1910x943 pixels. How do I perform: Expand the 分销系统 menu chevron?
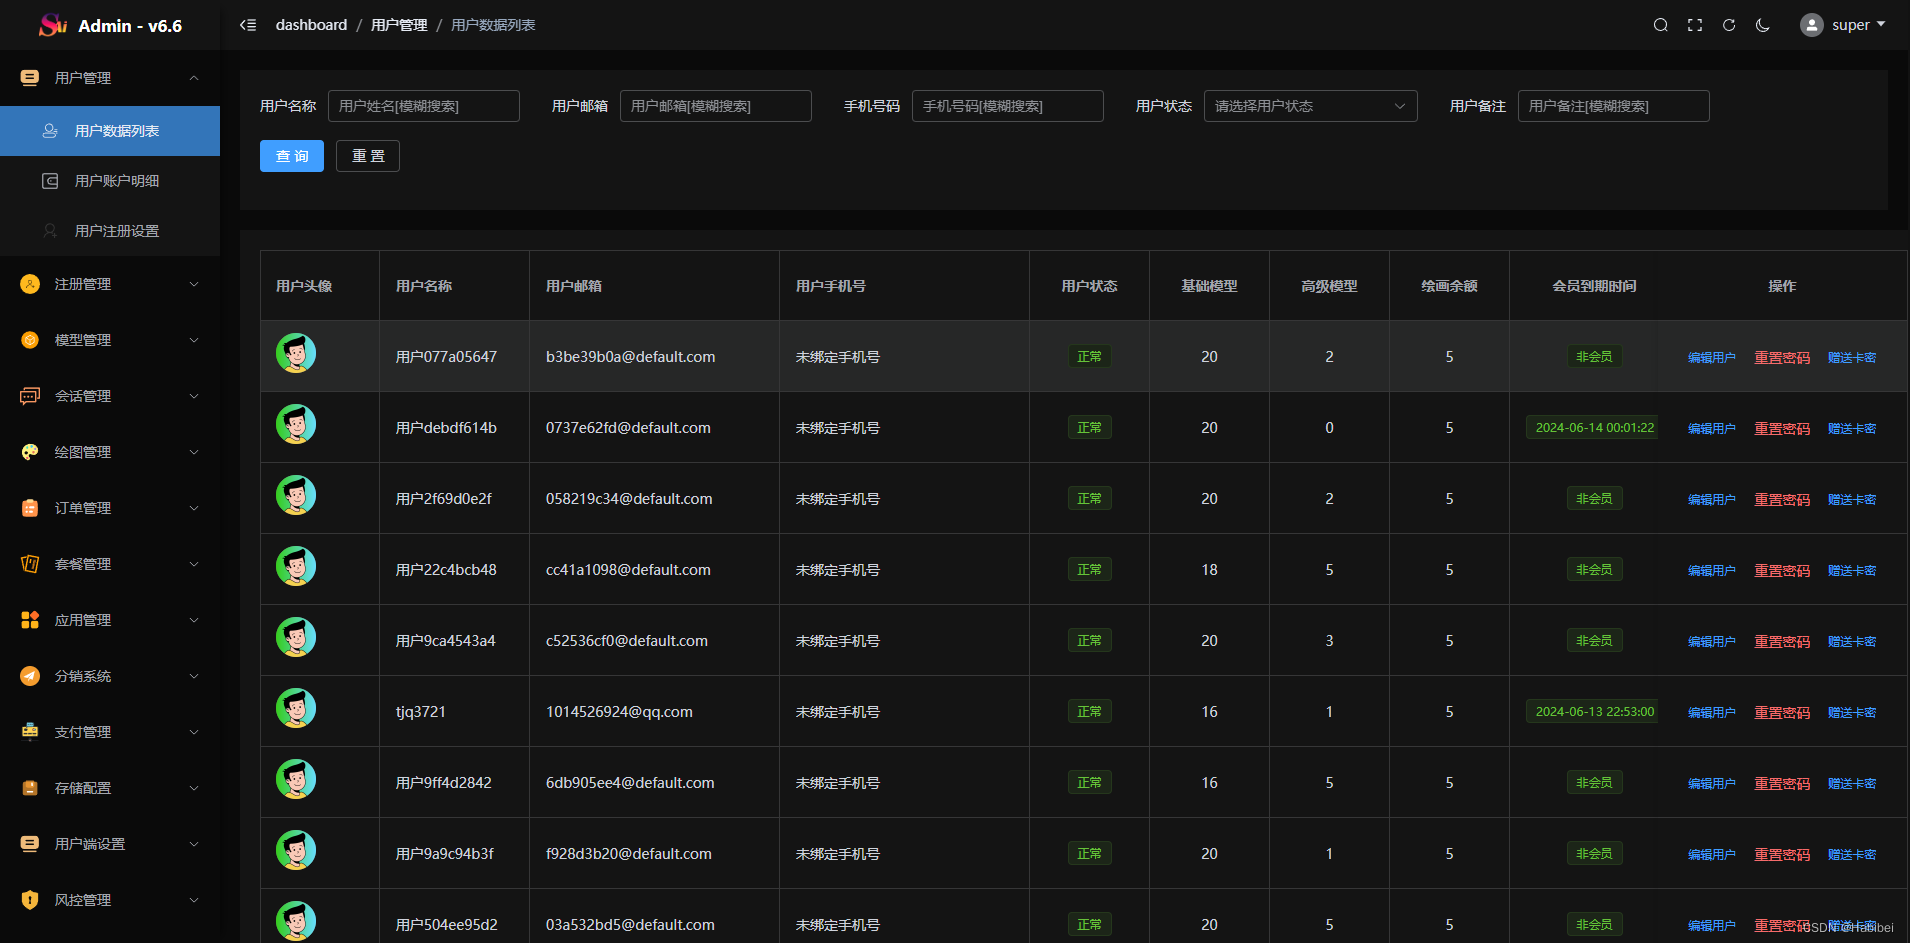pyautogui.click(x=194, y=676)
